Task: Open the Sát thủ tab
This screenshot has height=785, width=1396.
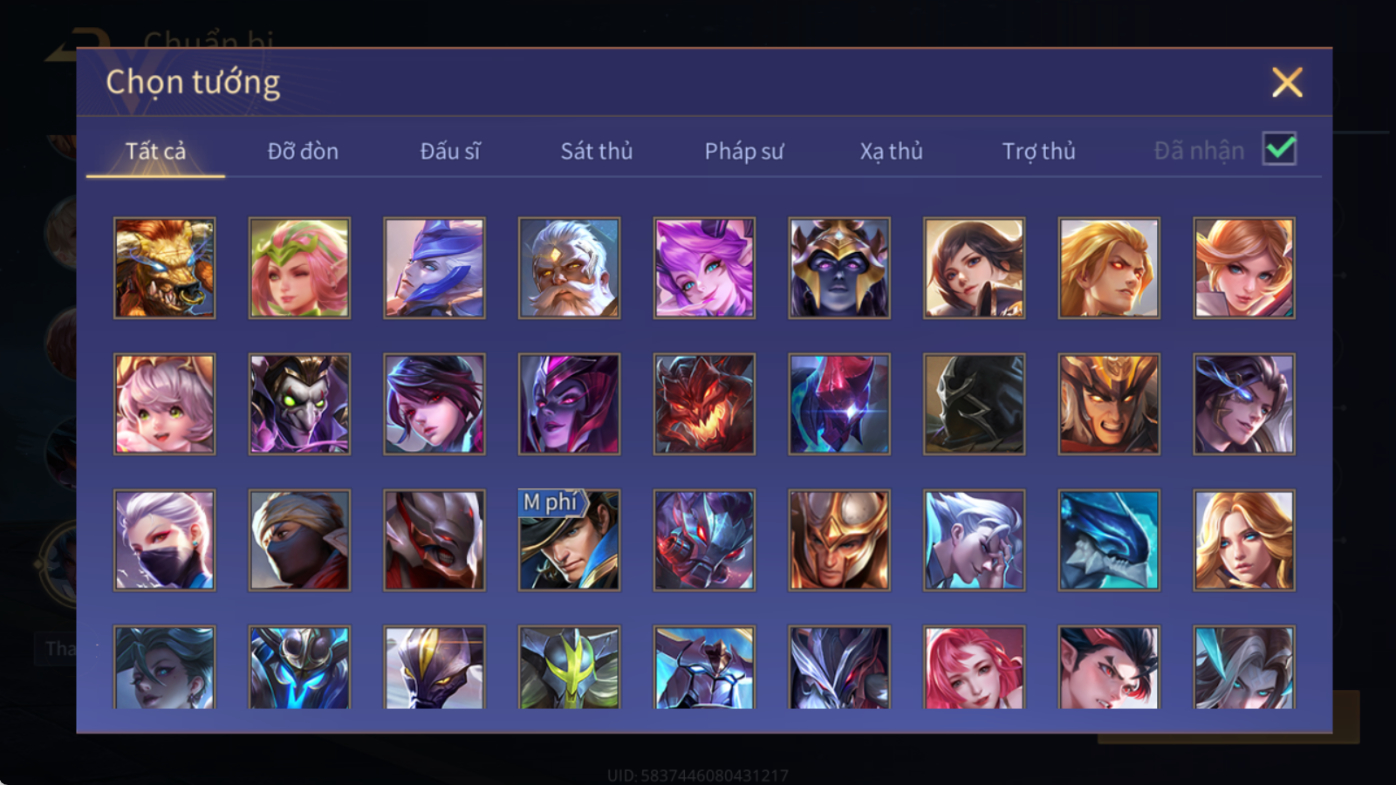Action: (596, 151)
